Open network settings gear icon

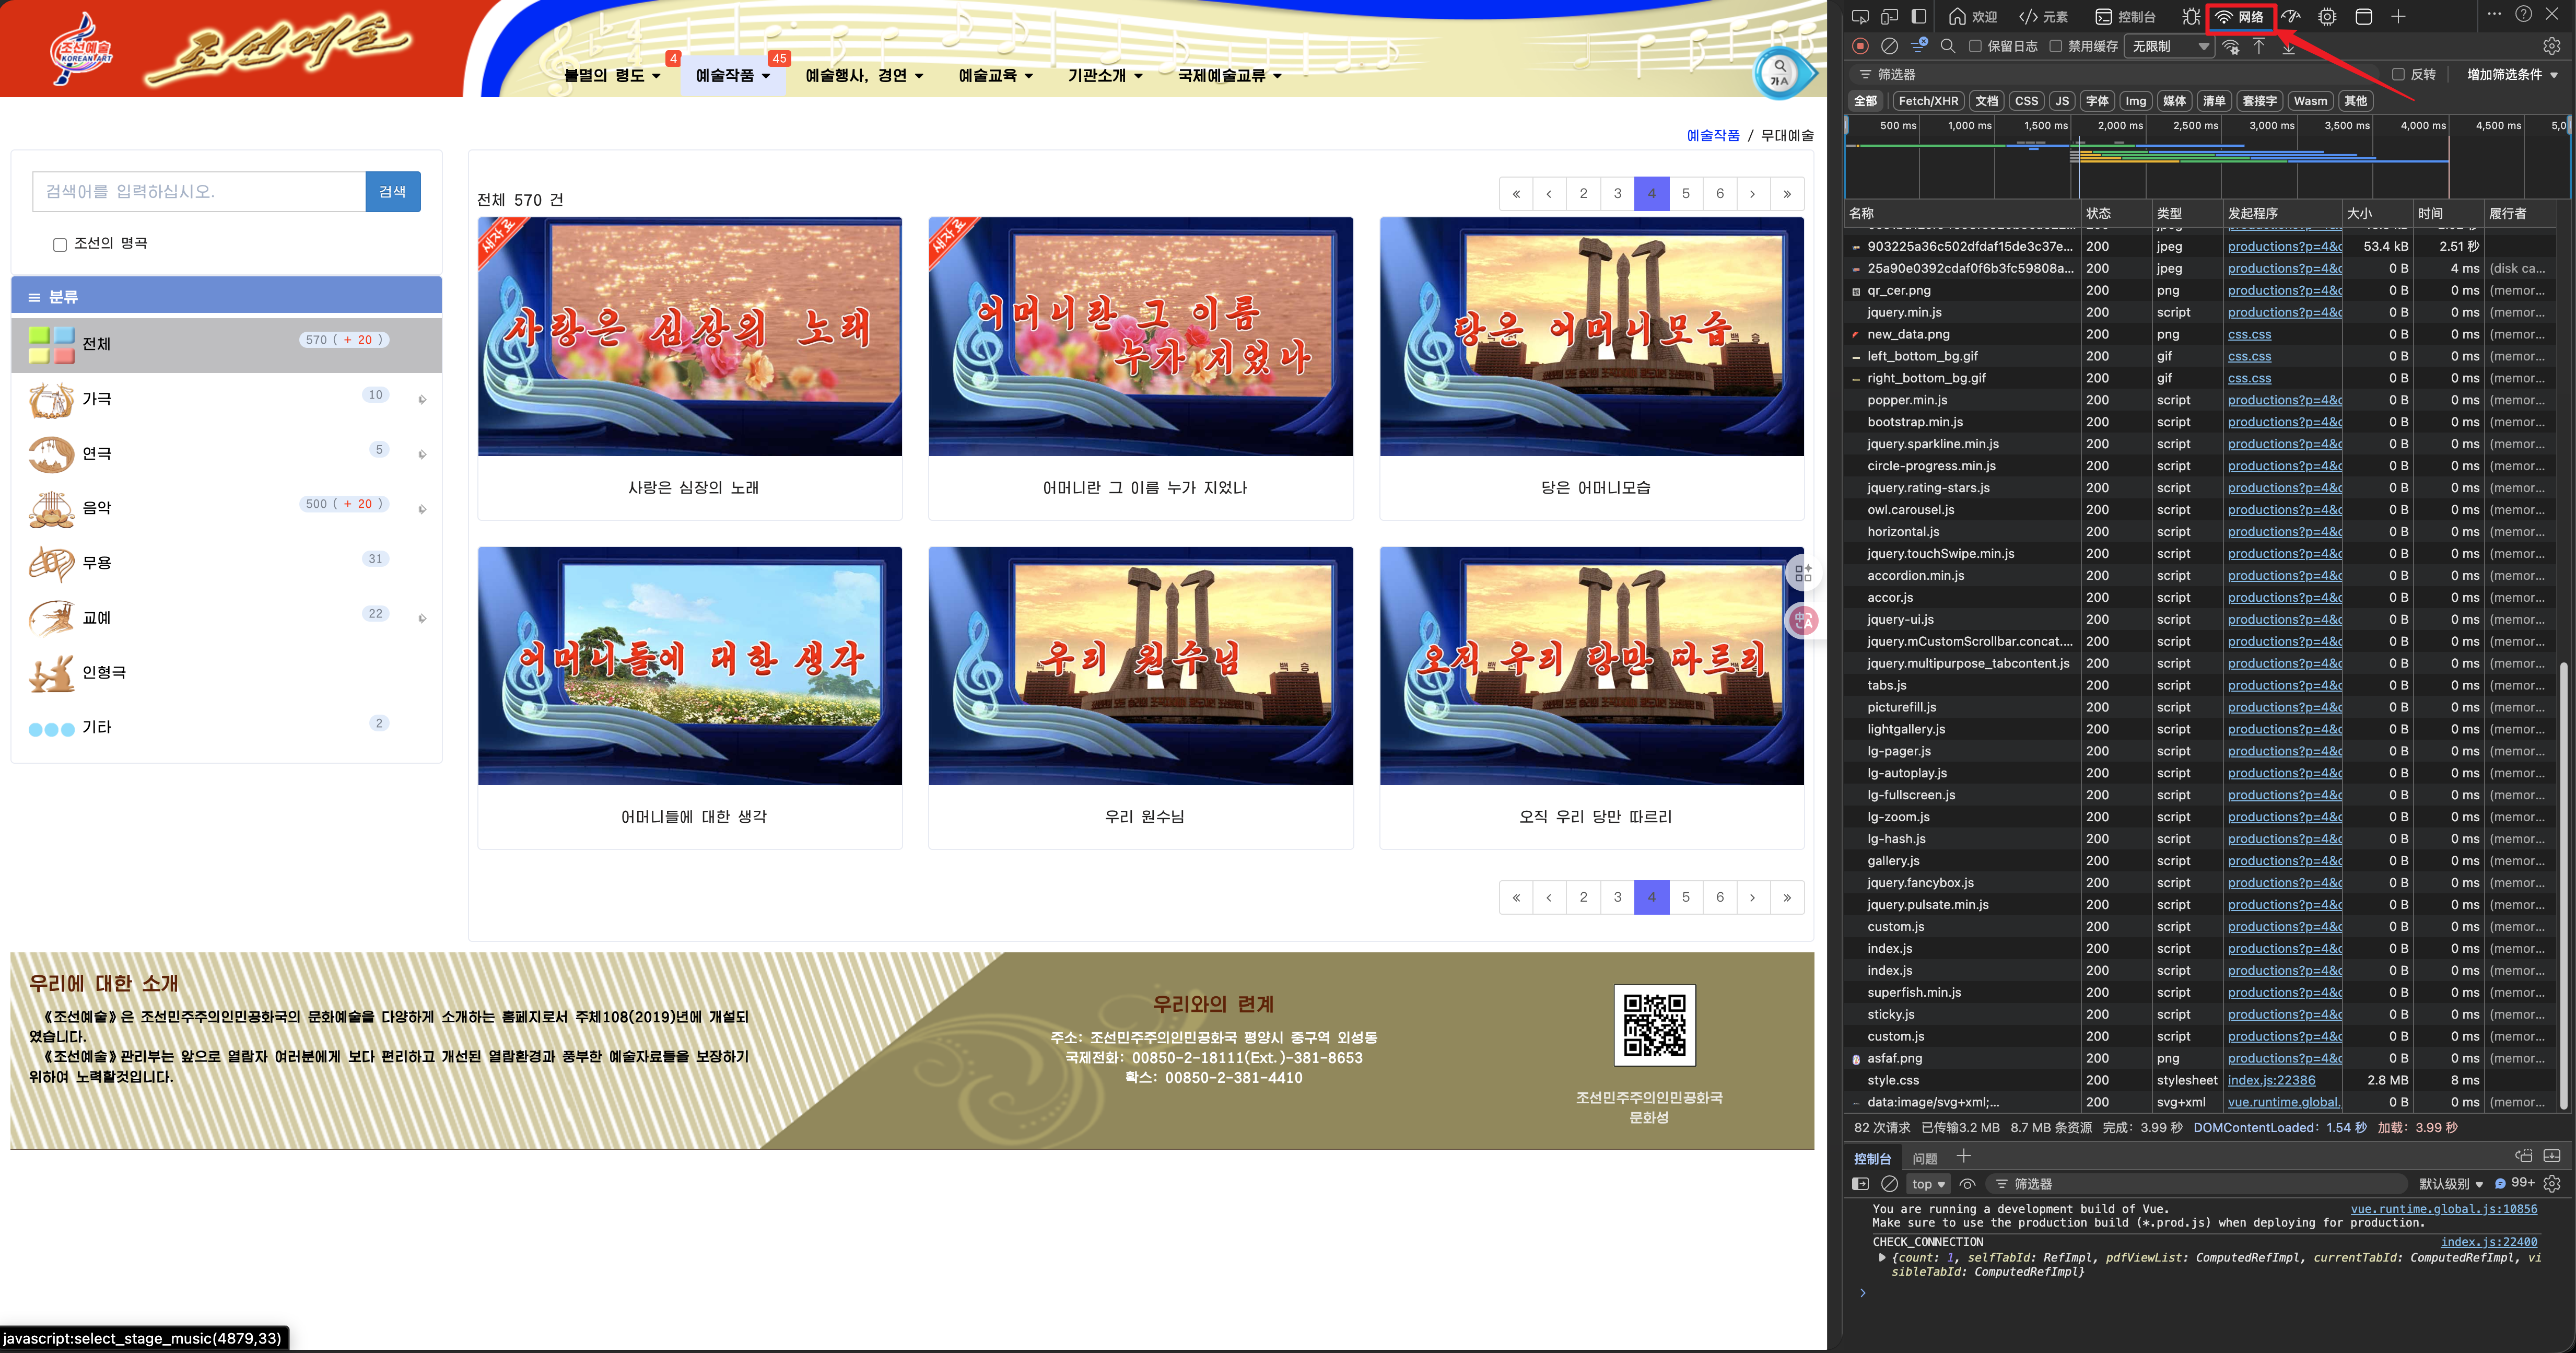(2551, 46)
